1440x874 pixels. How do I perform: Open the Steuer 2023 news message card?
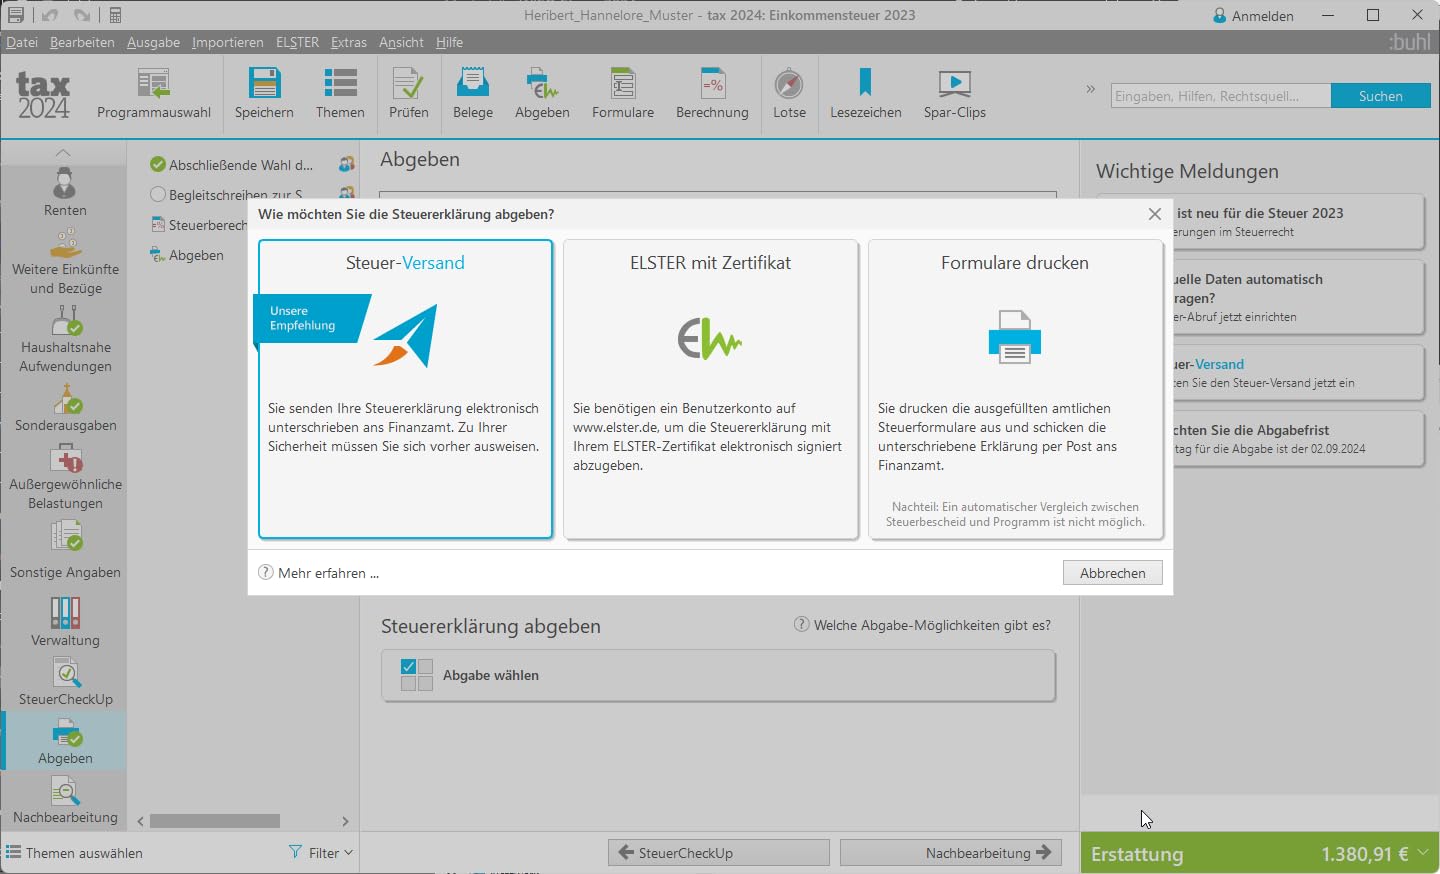1298,222
